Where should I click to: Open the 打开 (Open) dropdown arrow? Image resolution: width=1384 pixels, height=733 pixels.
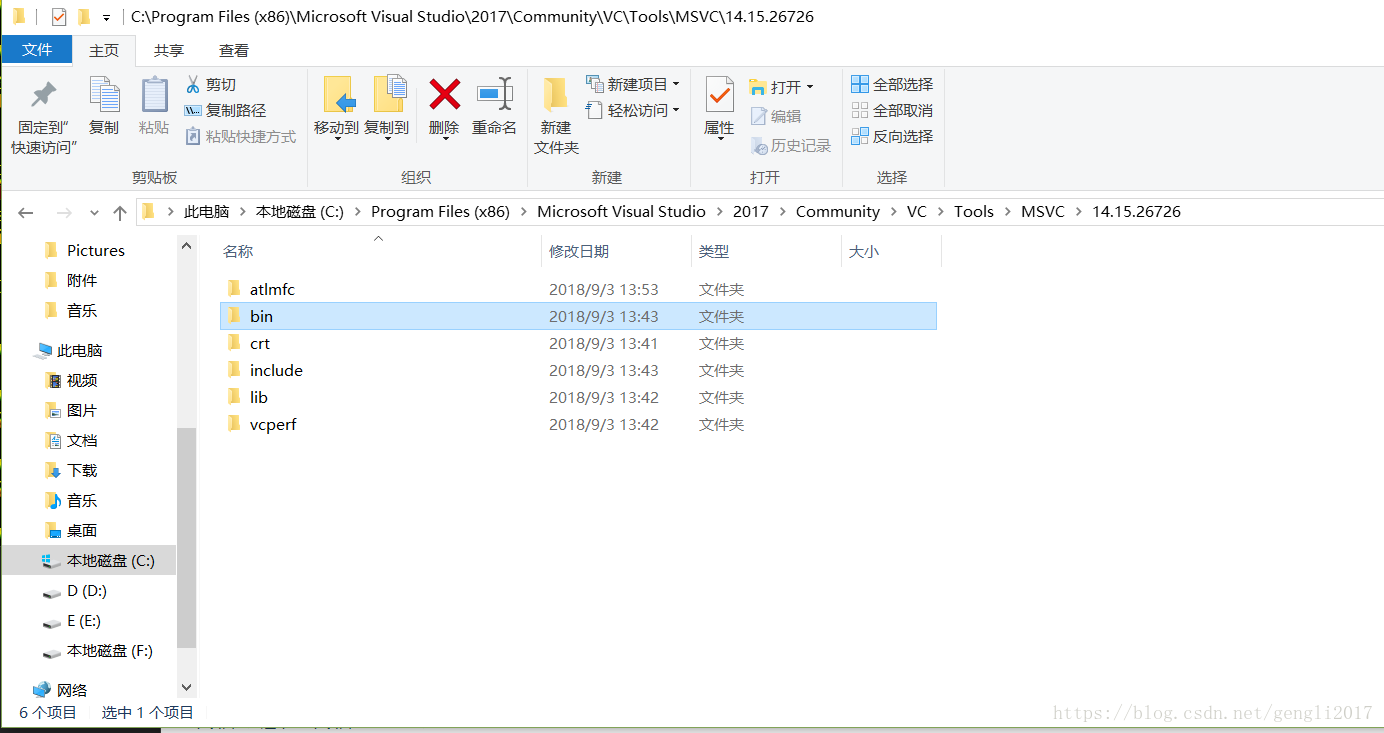coord(810,87)
